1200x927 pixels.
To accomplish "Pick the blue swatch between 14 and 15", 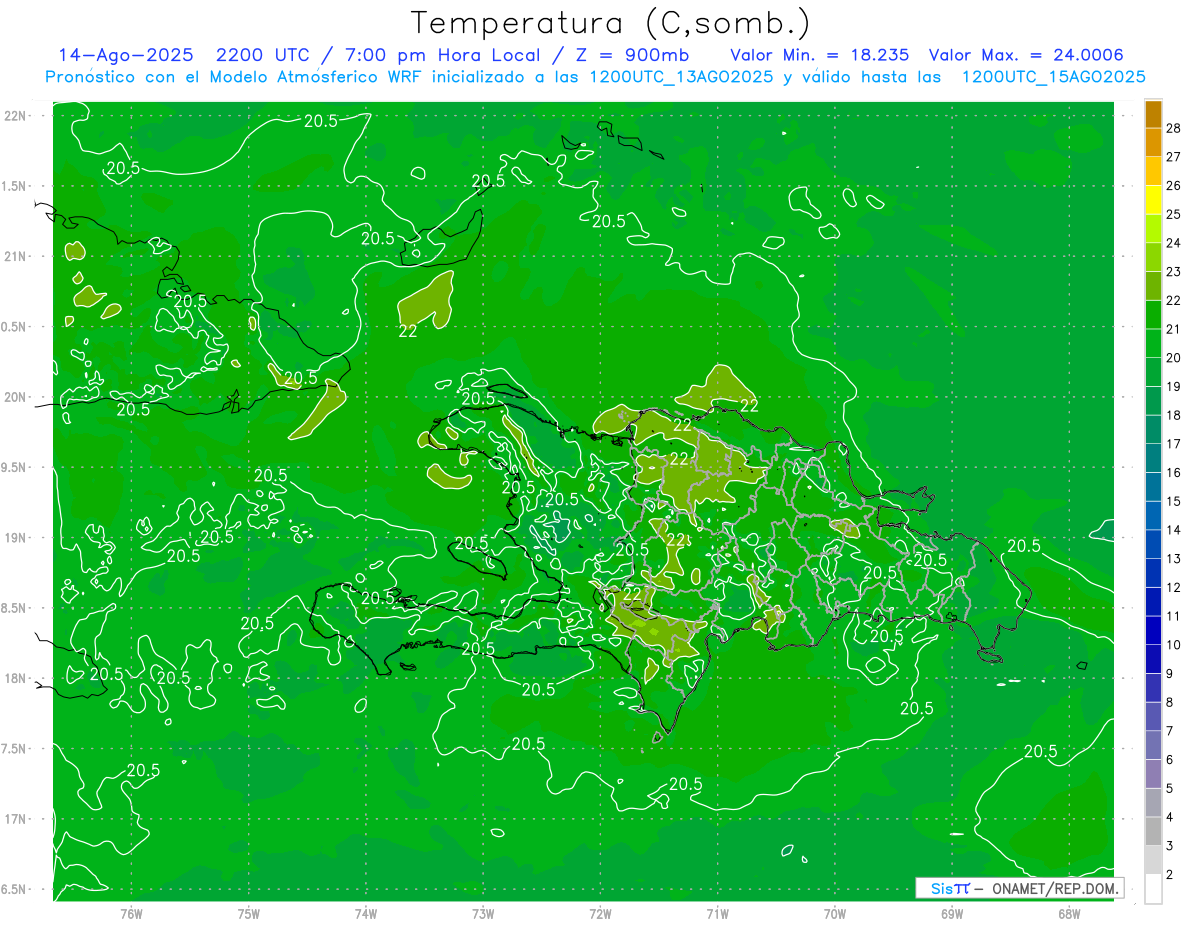I will tap(1153, 516).
